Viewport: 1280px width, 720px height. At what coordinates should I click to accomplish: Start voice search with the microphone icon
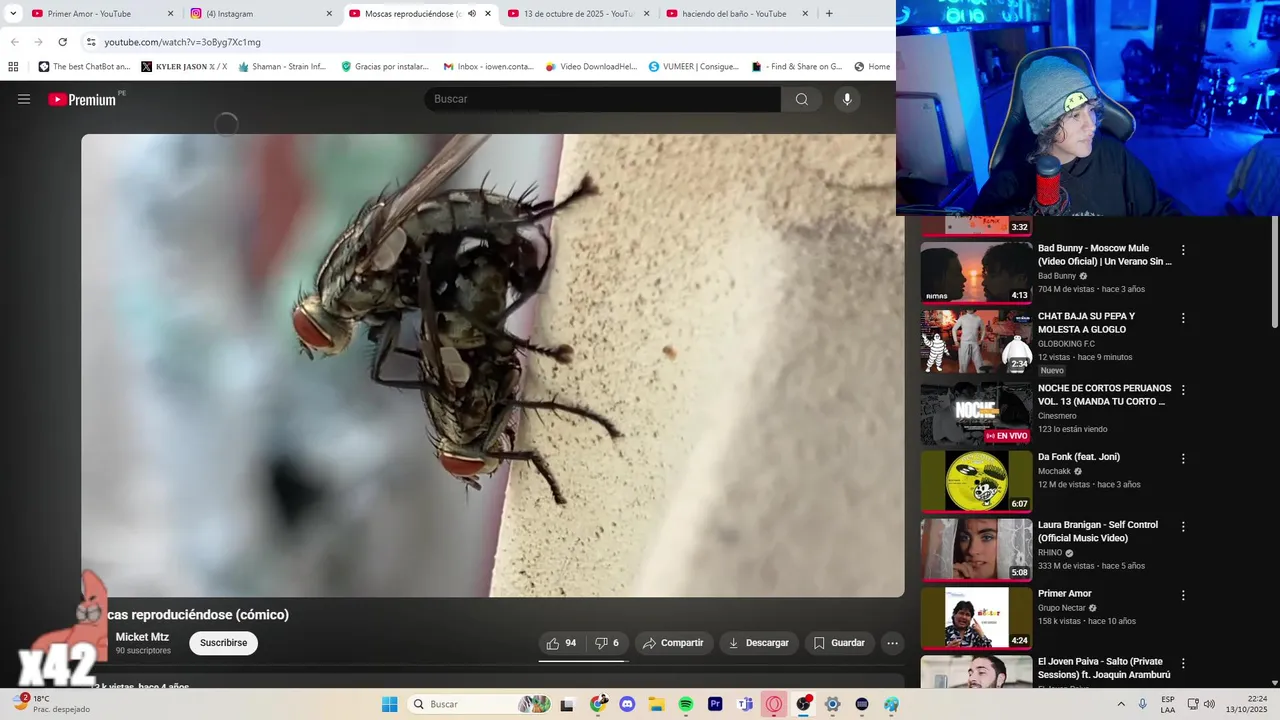tap(847, 99)
